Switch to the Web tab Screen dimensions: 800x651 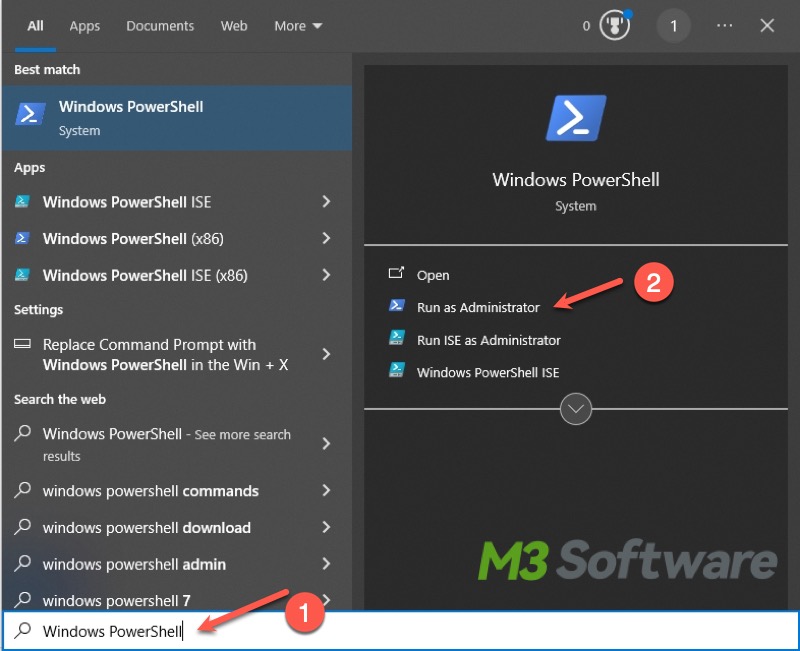tap(234, 26)
